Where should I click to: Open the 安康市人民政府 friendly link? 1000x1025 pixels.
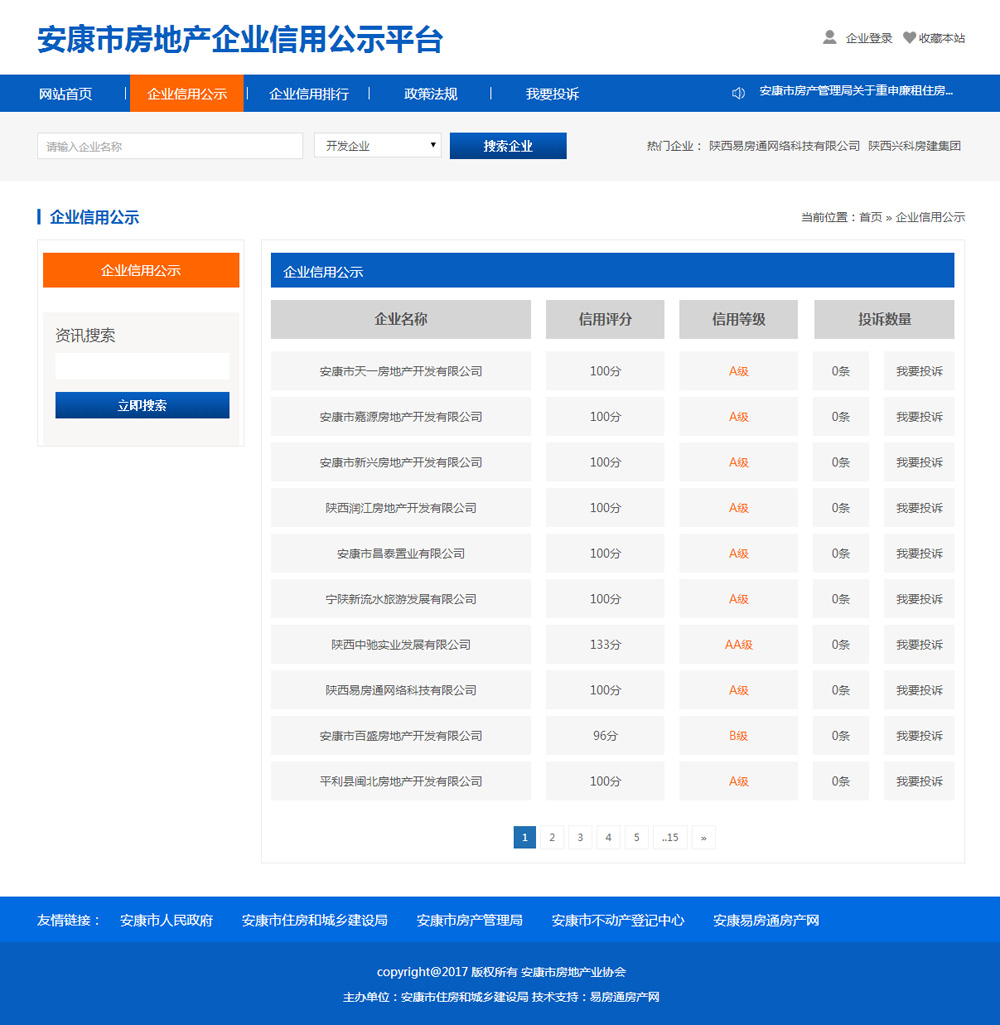(166, 920)
